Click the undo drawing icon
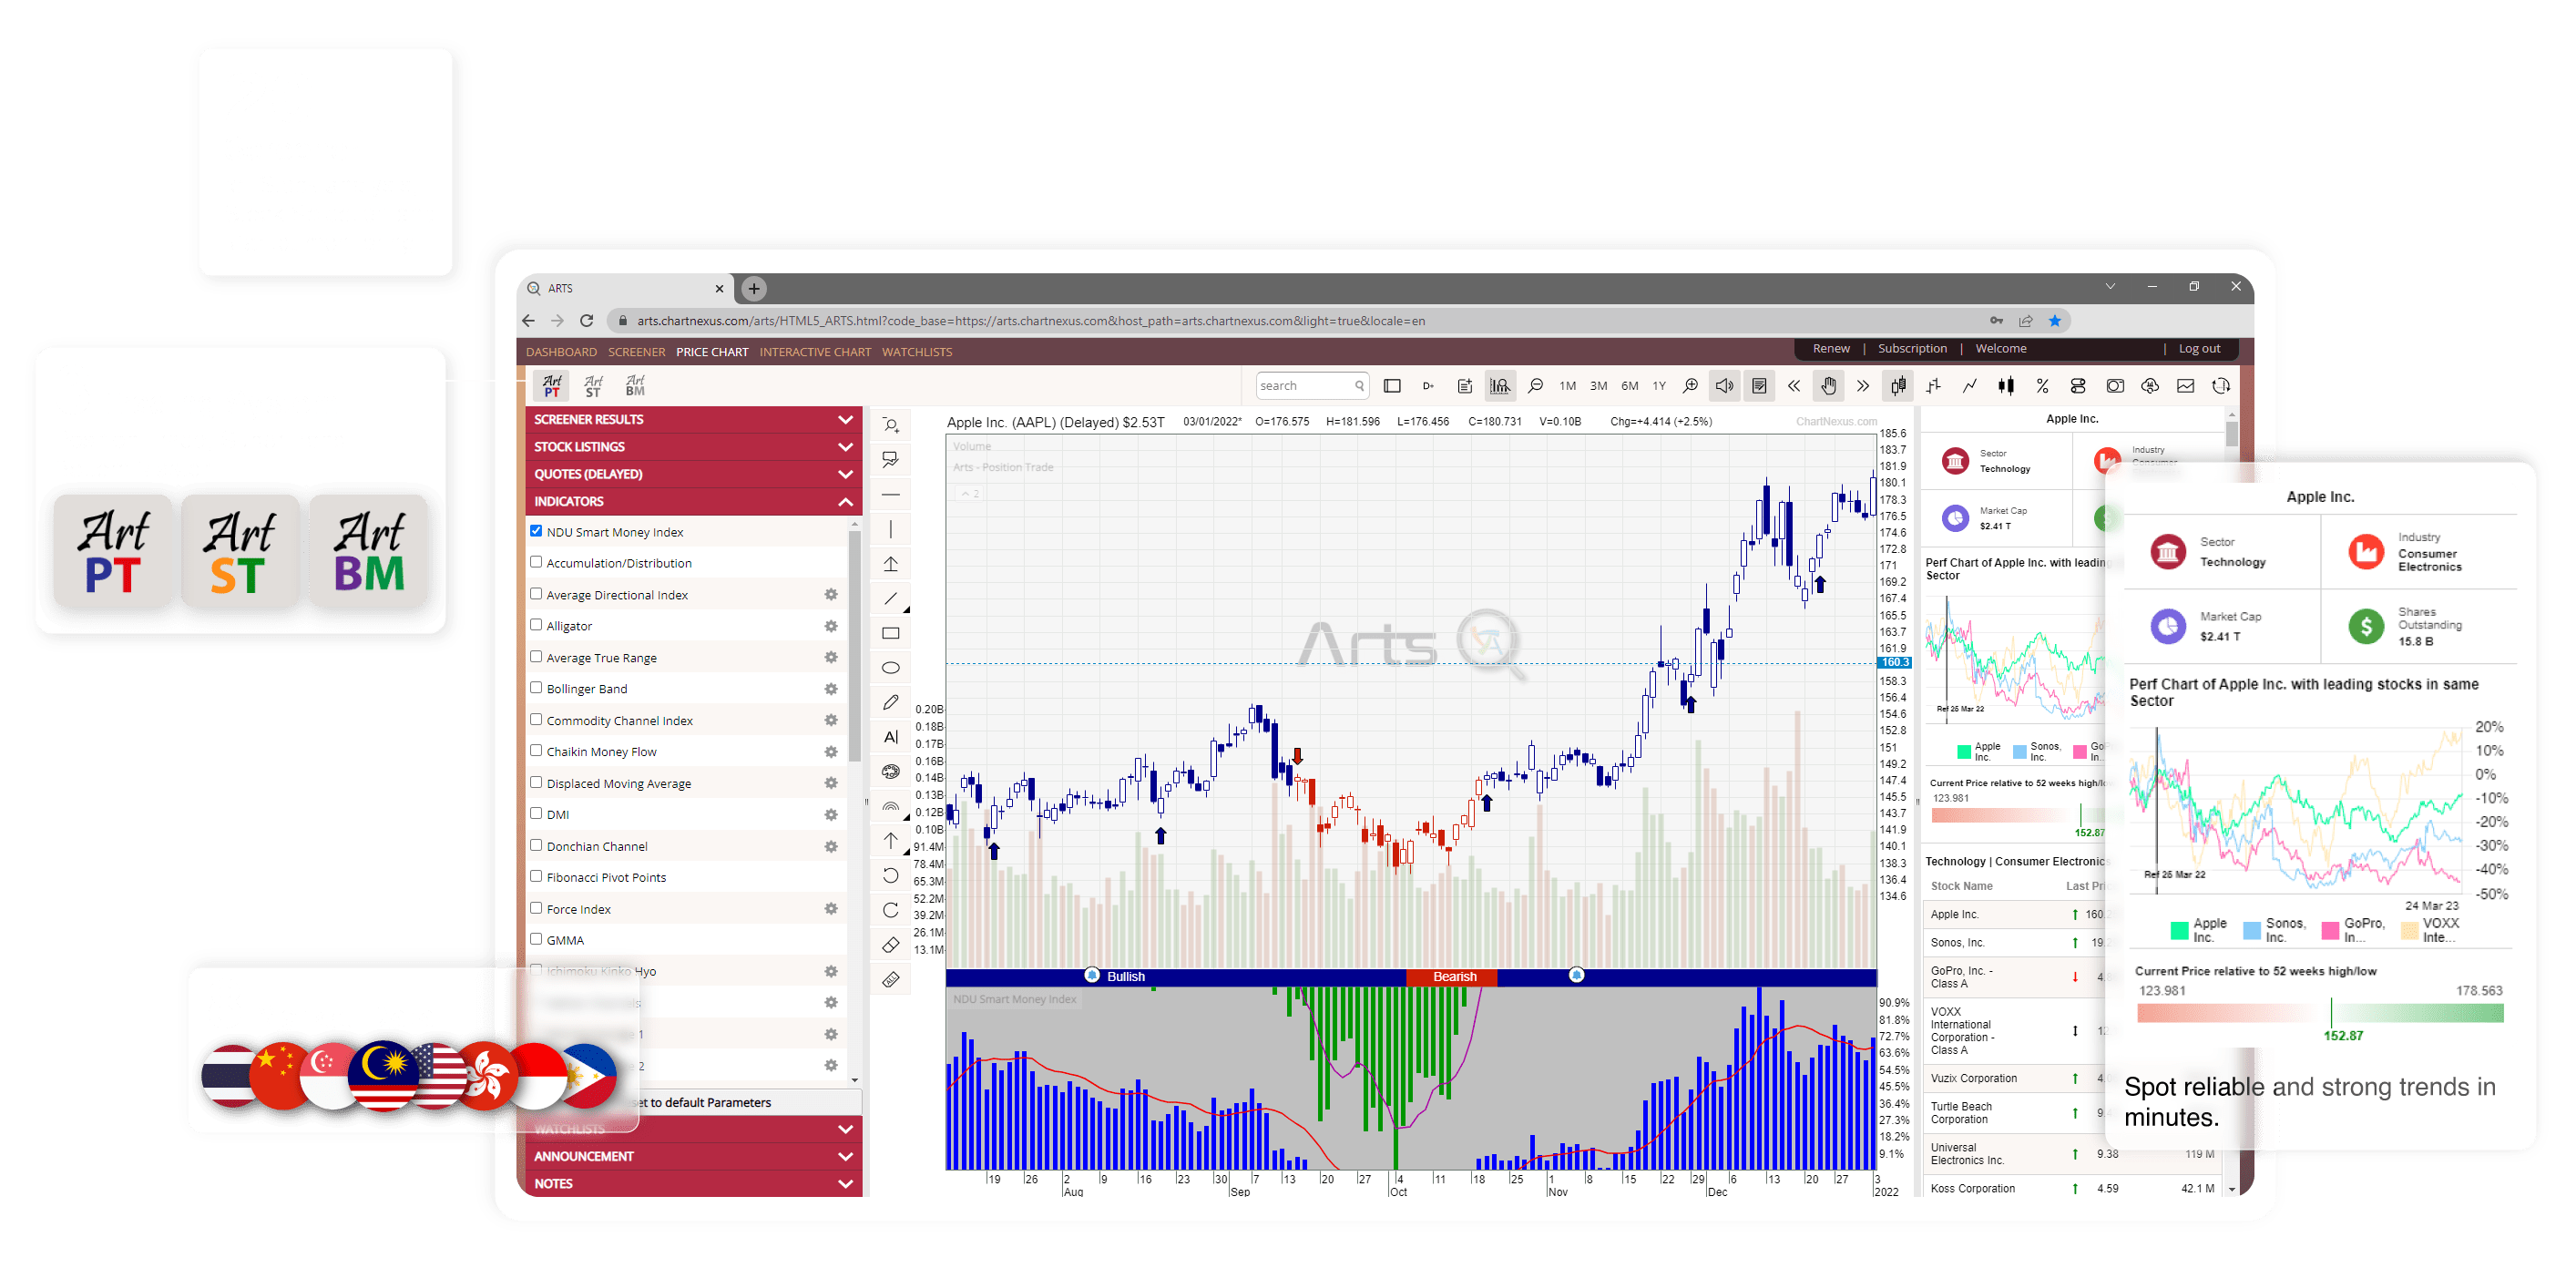This screenshot has height=1268, width=2576. (x=891, y=876)
